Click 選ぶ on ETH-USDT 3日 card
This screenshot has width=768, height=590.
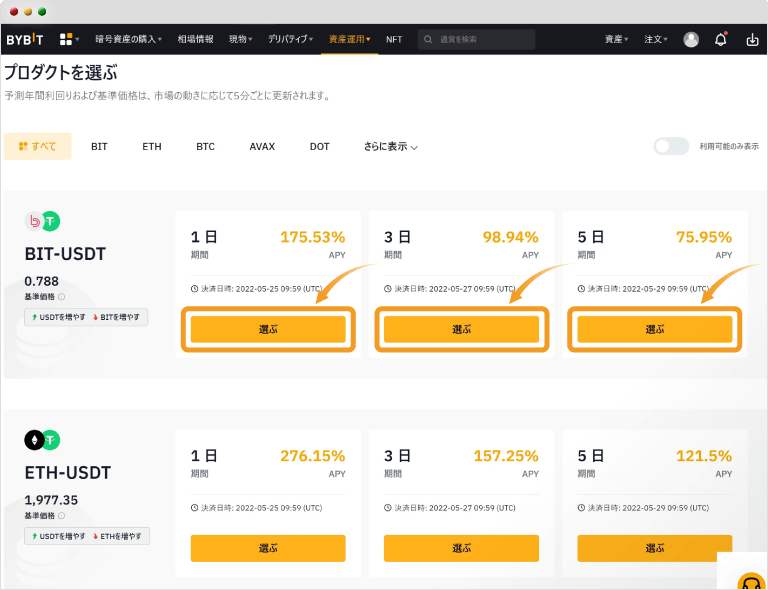[461, 548]
